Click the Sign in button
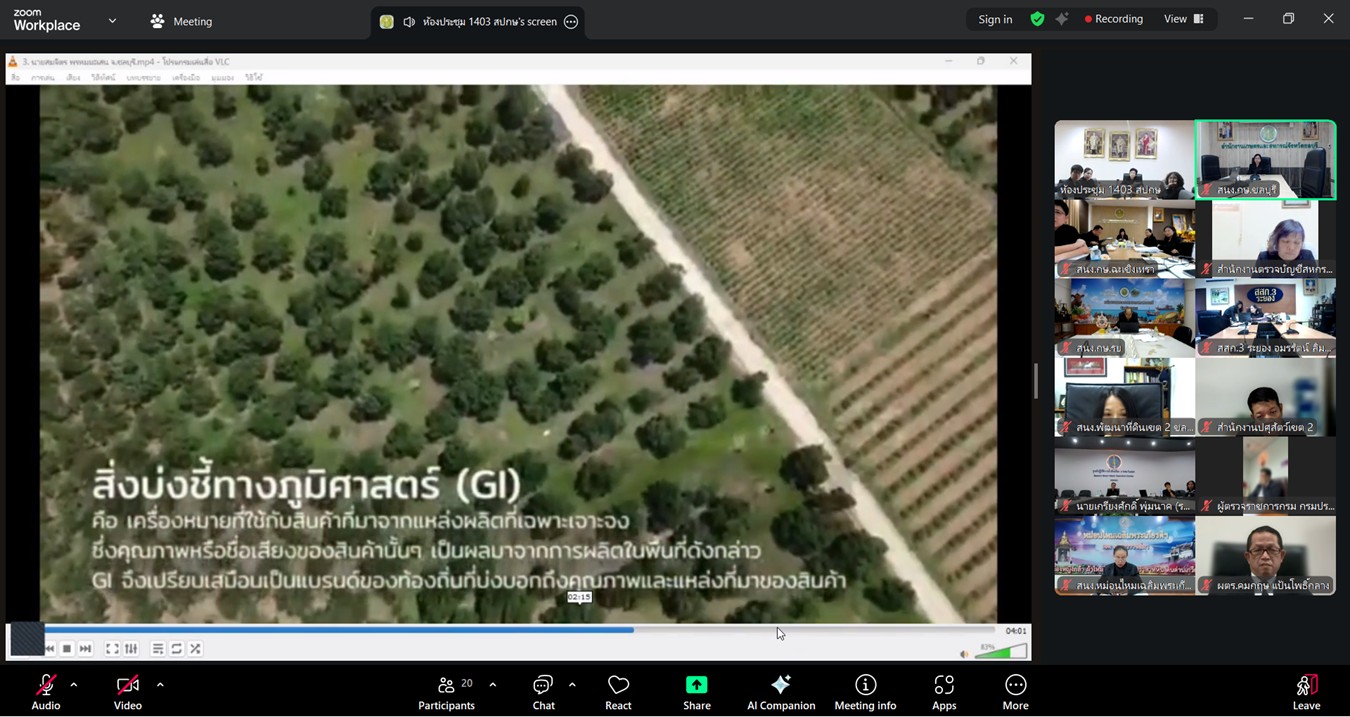 (x=995, y=19)
